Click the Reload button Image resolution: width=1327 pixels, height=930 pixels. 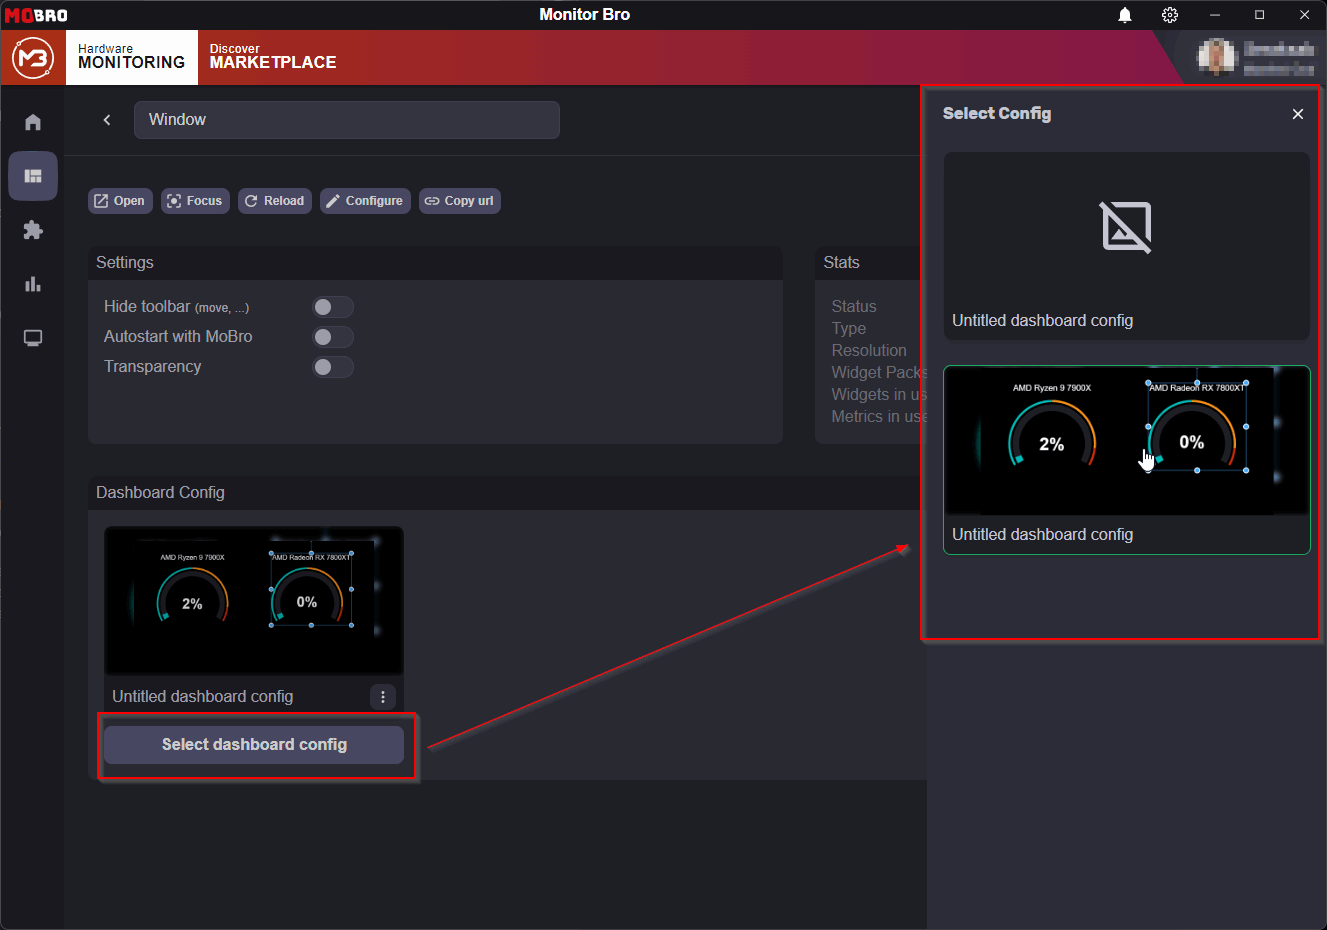coord(275,201)
